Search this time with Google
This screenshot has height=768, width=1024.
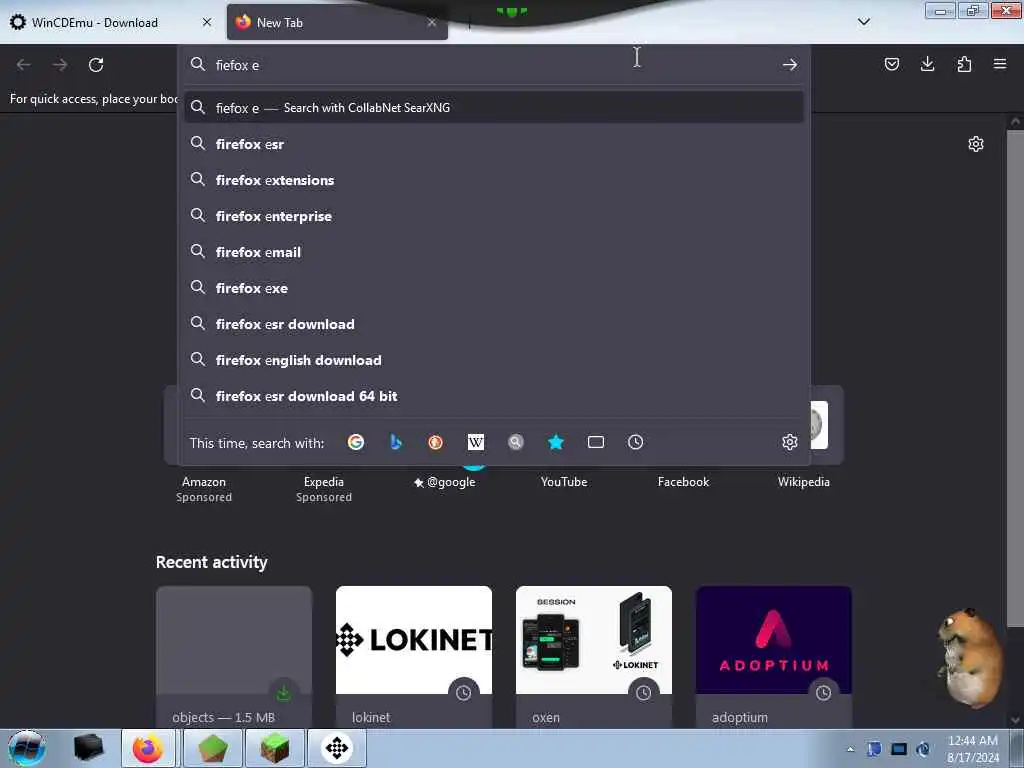tap(356, 442)
